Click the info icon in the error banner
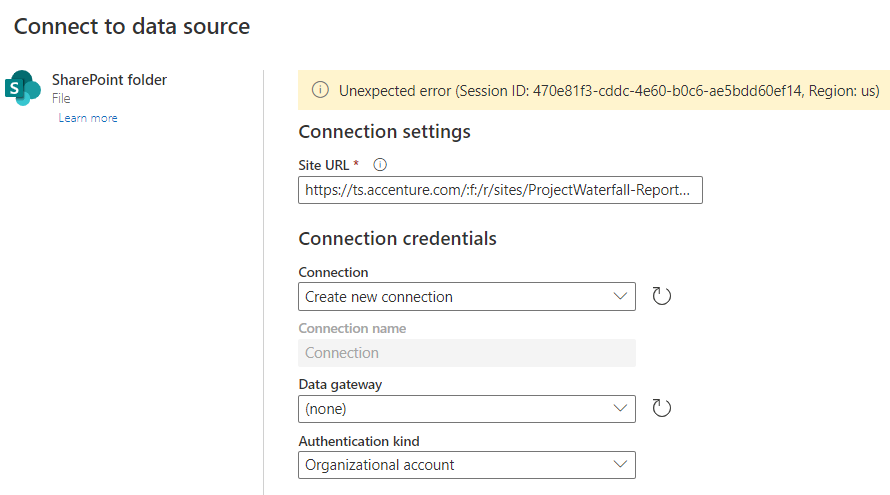 click(x=320, y=90)
